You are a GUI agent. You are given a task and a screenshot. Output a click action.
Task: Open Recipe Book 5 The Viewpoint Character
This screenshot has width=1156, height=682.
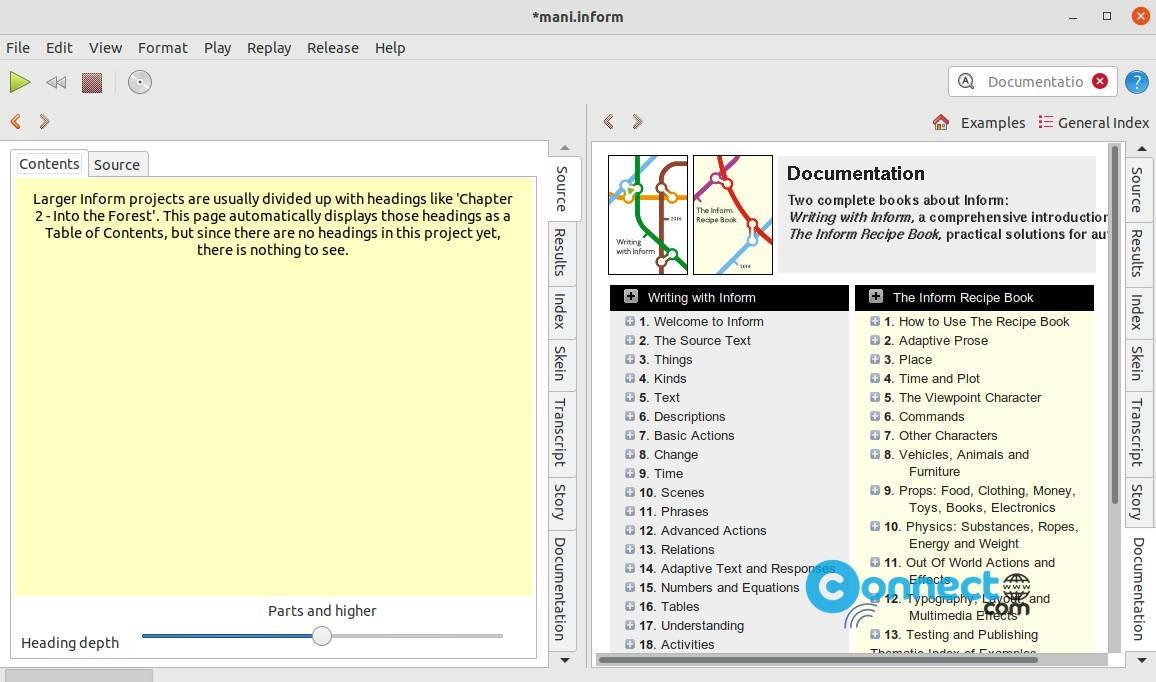pyautogui.click(x=969, y=398)
